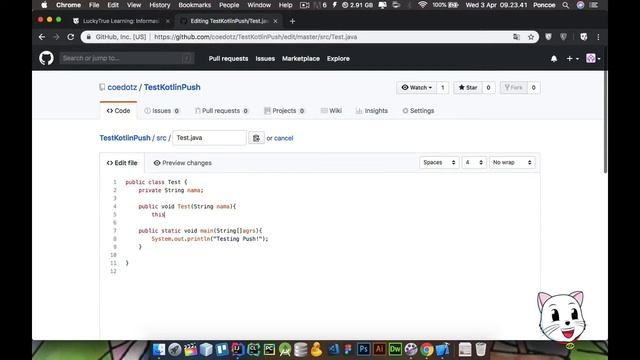
Task: Open the GitHub Octocat home logo
Action: [x=46, y=58]
